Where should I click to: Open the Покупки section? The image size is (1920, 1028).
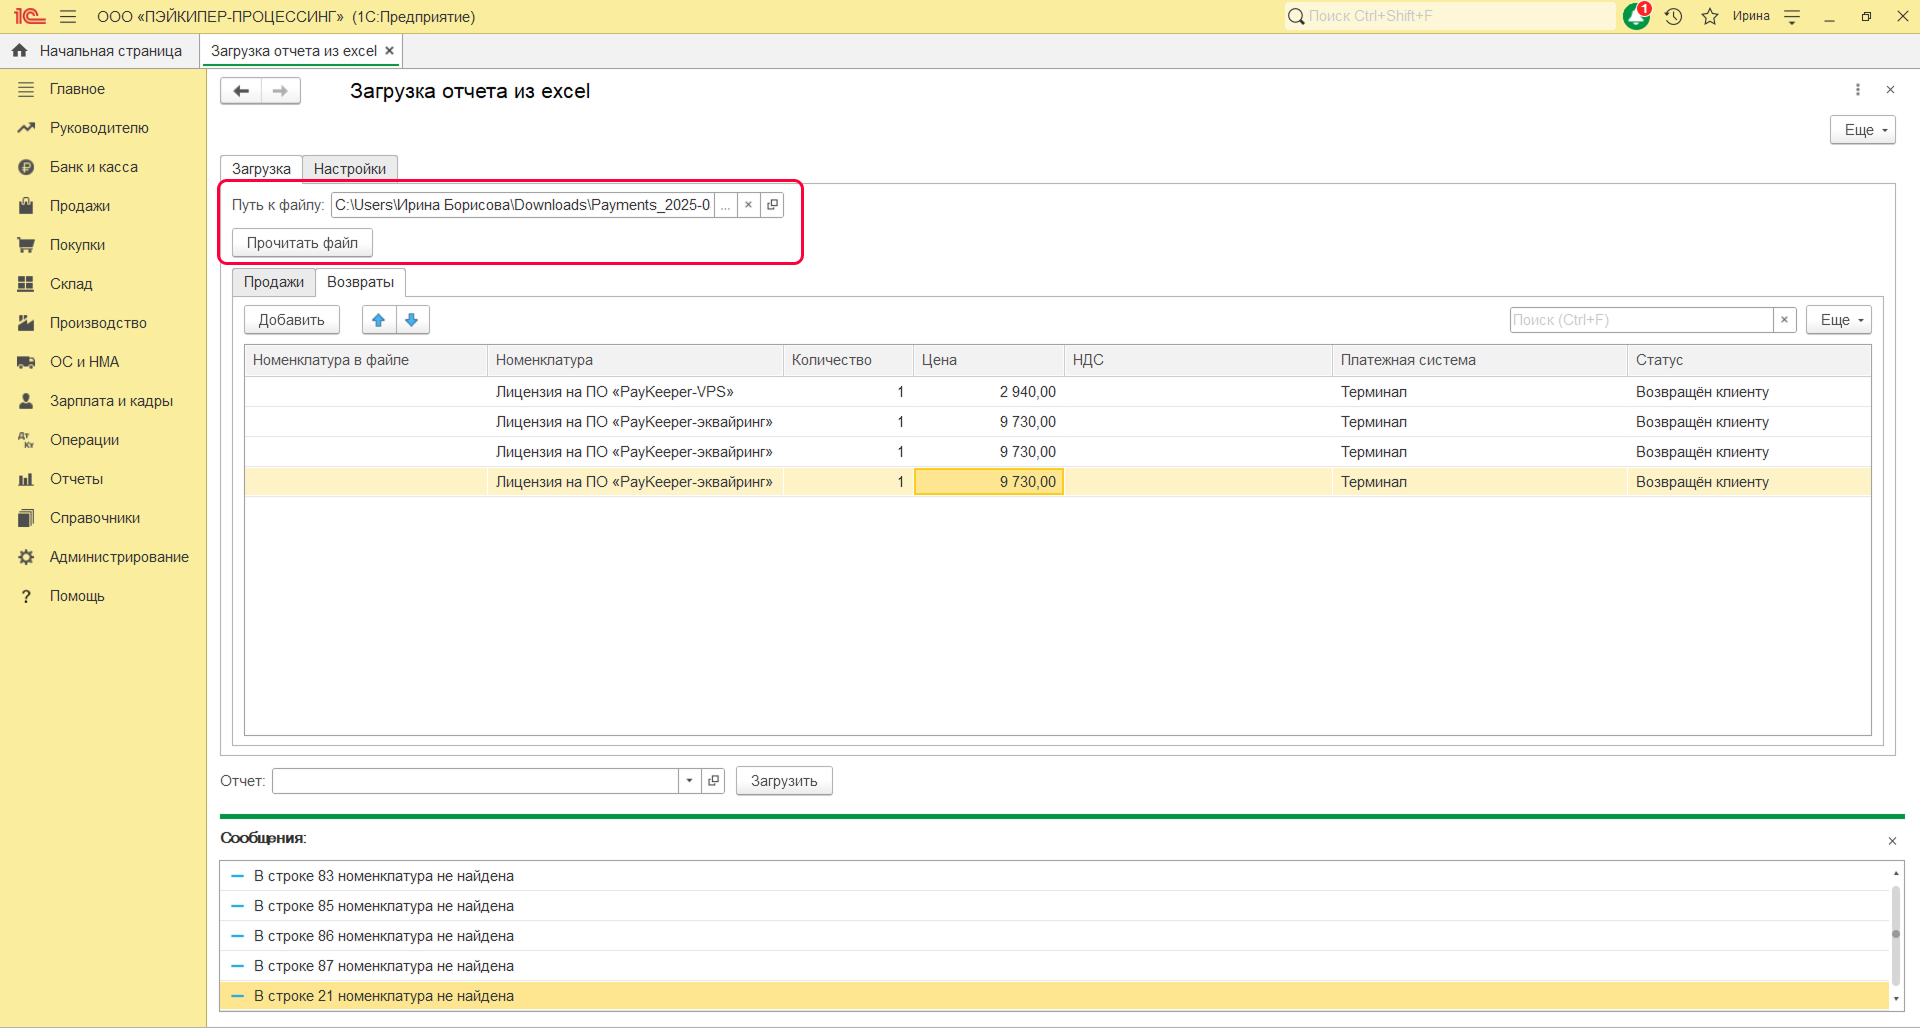tap(77, 245)
